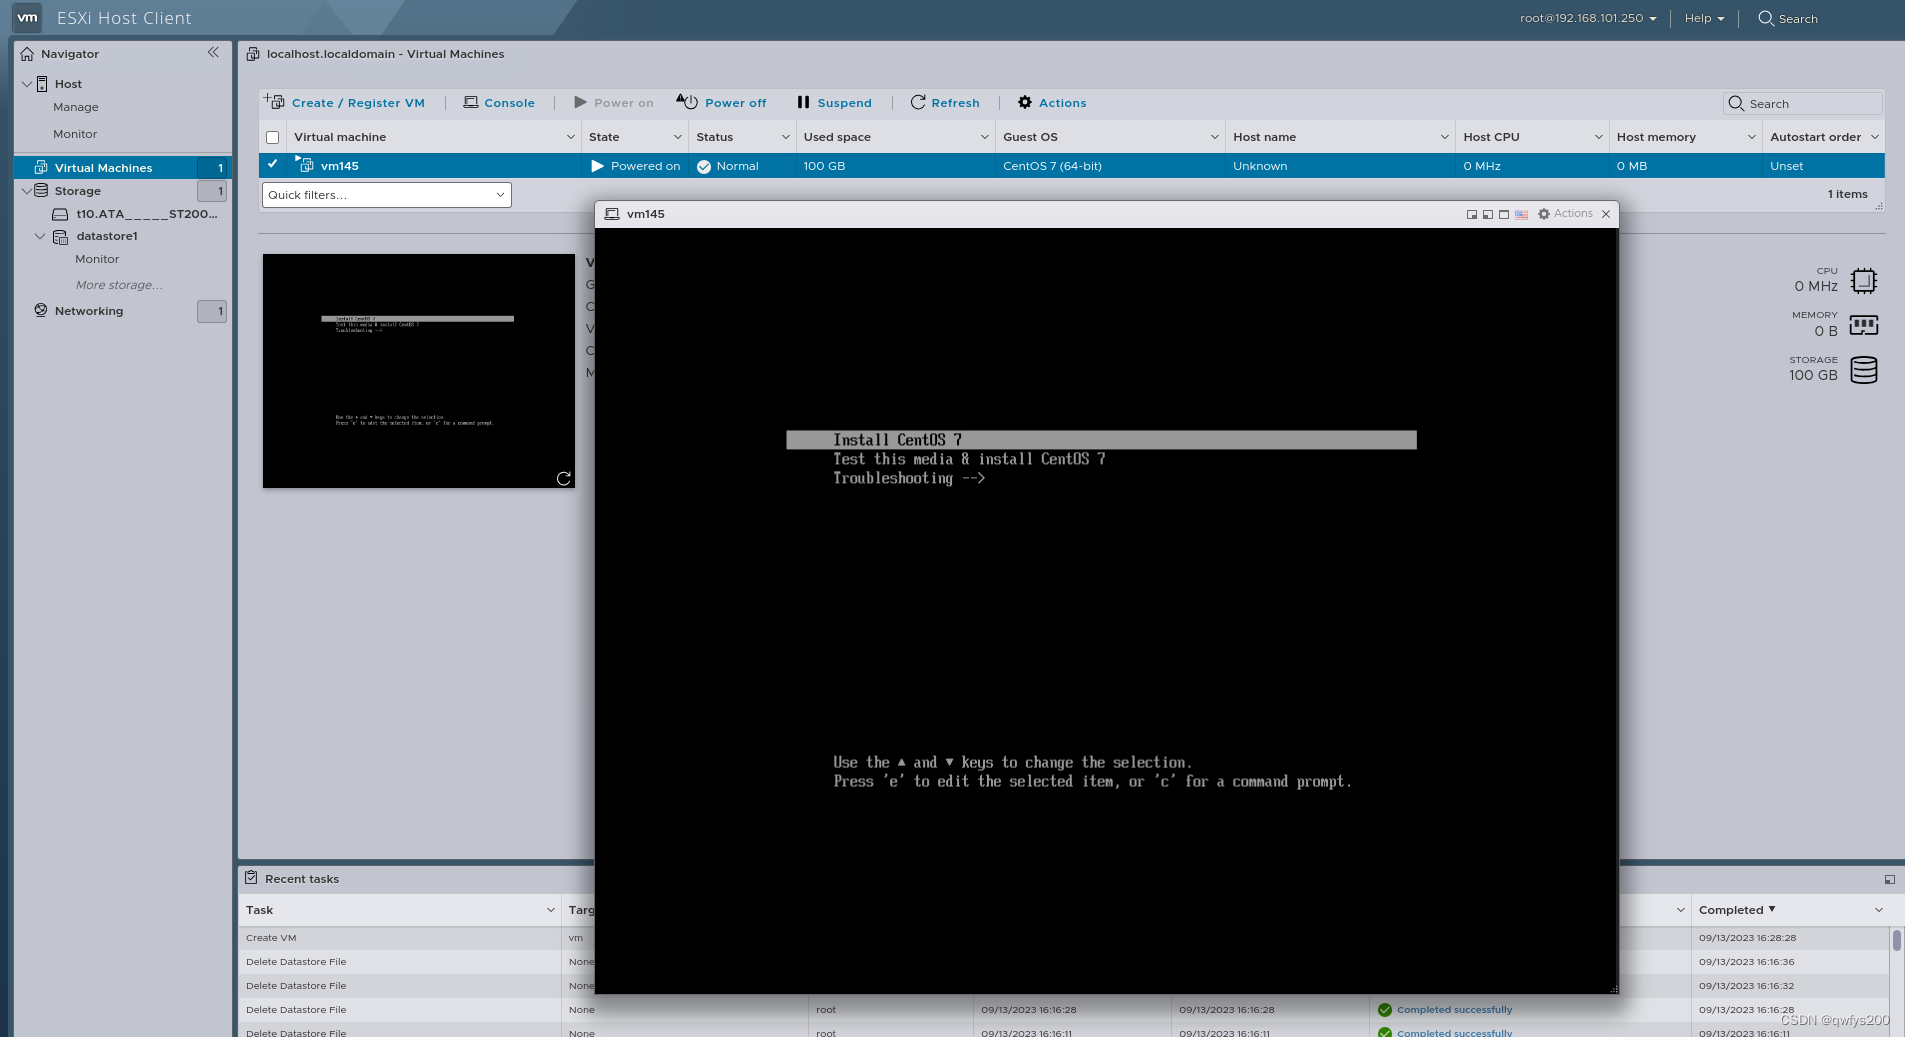The image size is (1905, 1037).
Task: Select Install CentOS 7 boot entry
Action: coord(1101,440)
